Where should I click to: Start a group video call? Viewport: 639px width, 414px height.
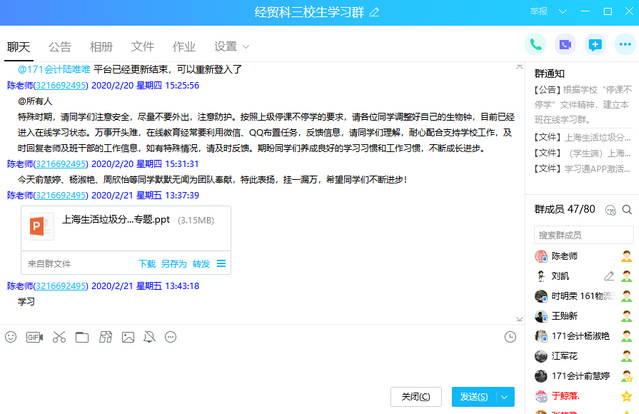point(565,44)
